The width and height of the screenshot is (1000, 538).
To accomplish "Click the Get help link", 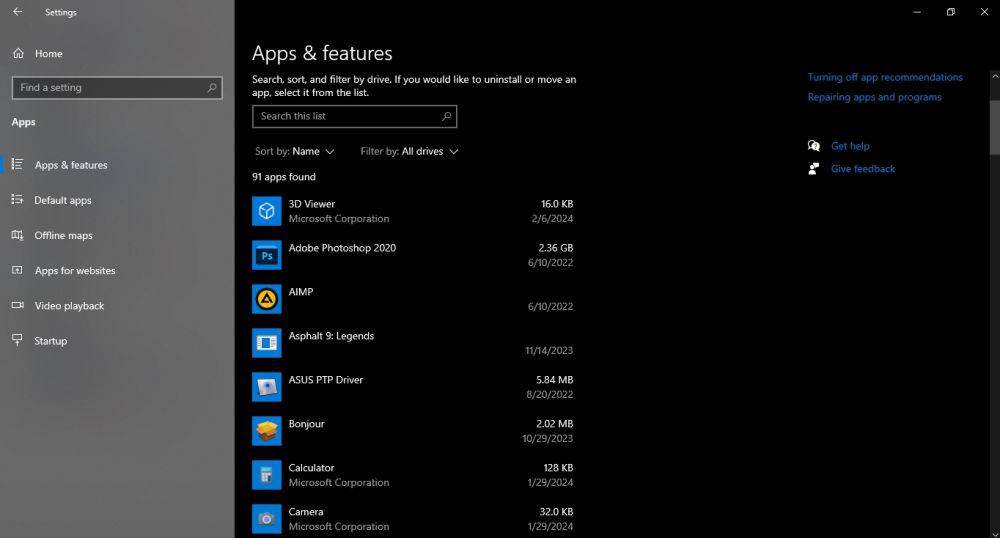I will [x=849, y=146].
